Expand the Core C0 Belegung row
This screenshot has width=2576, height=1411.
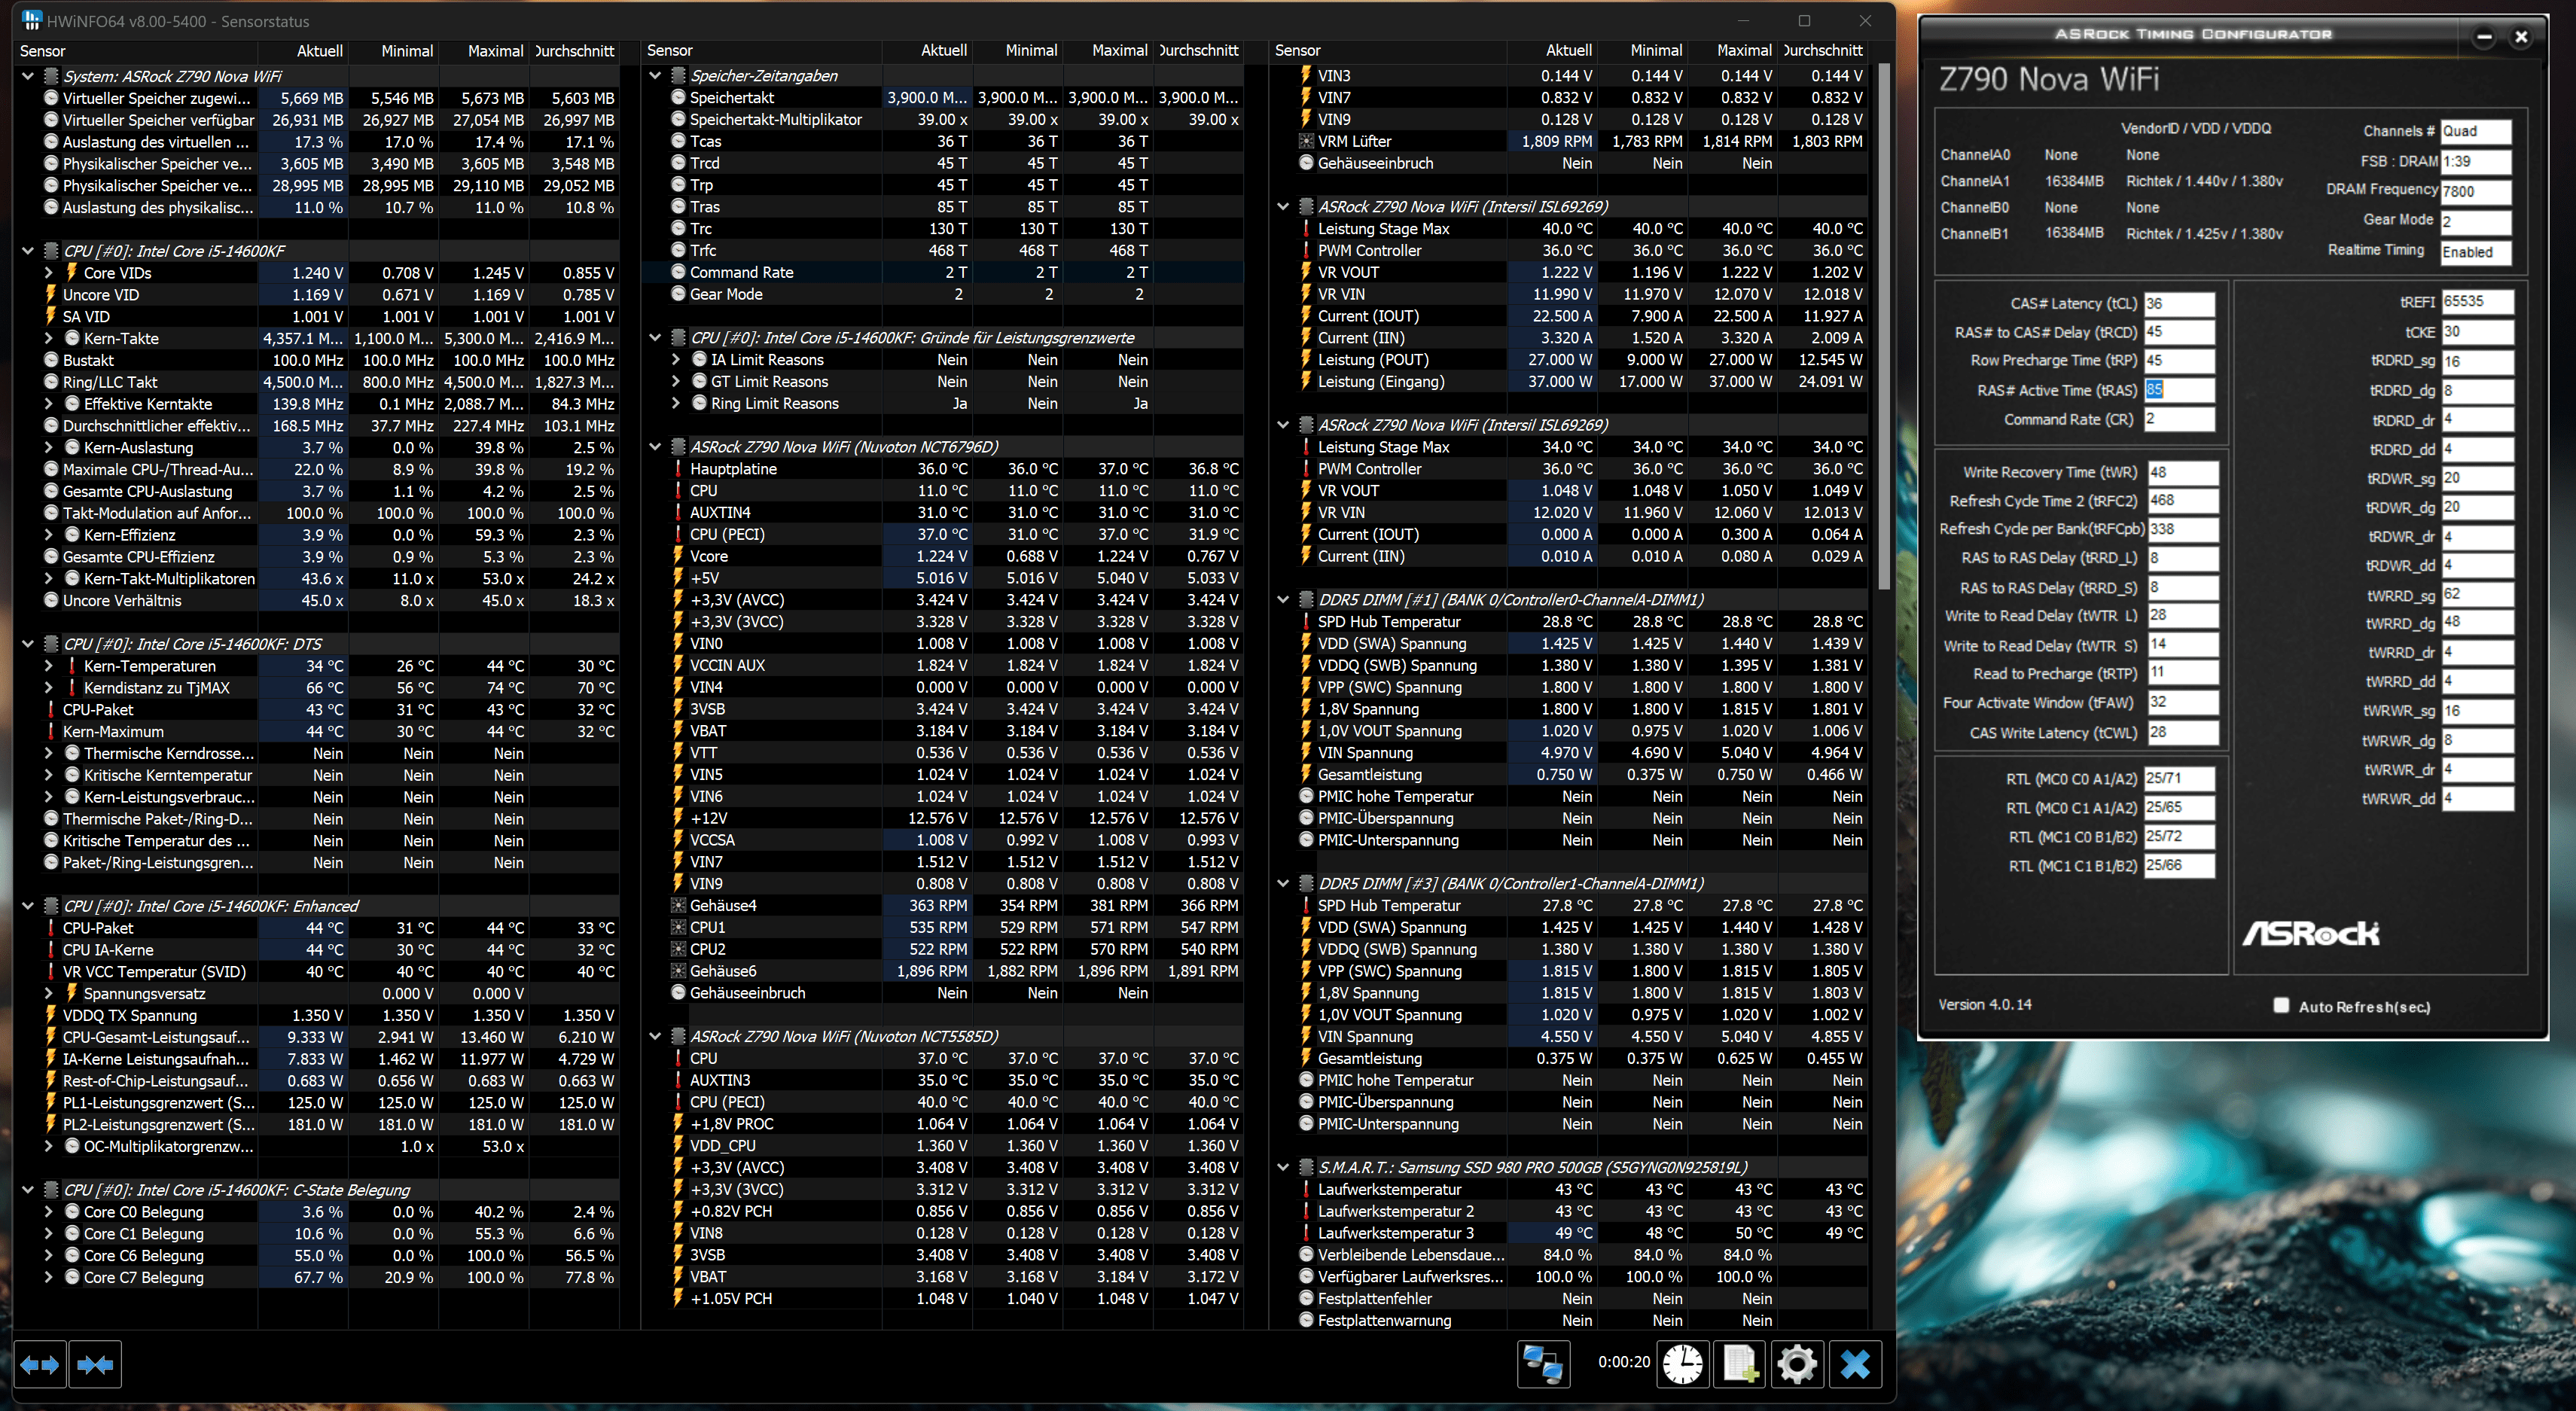tap(48, 1211)
